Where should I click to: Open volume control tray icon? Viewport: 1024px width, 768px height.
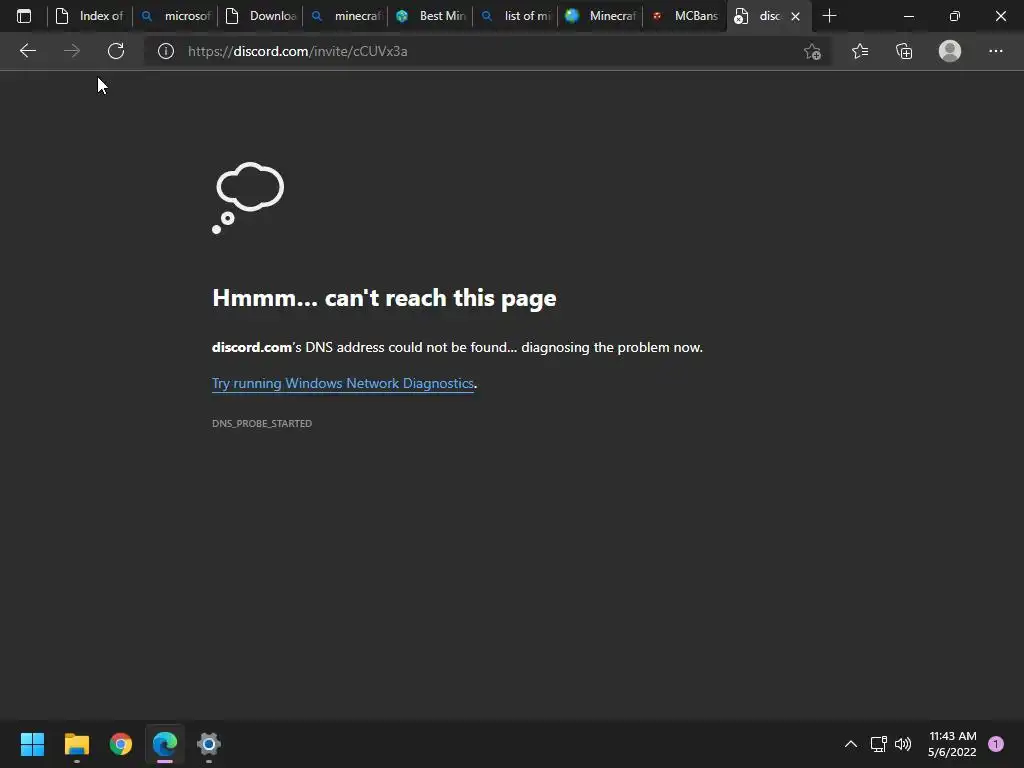(903, 744)
